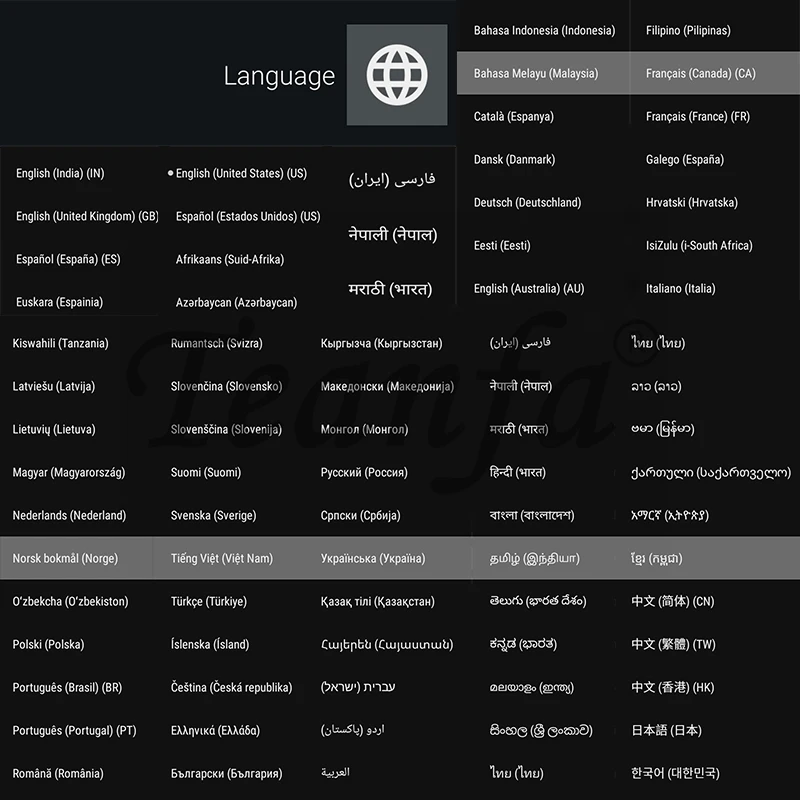Select Slovenčina (Slovensko)
800x800 pixels.
click(x=226, y=386)
